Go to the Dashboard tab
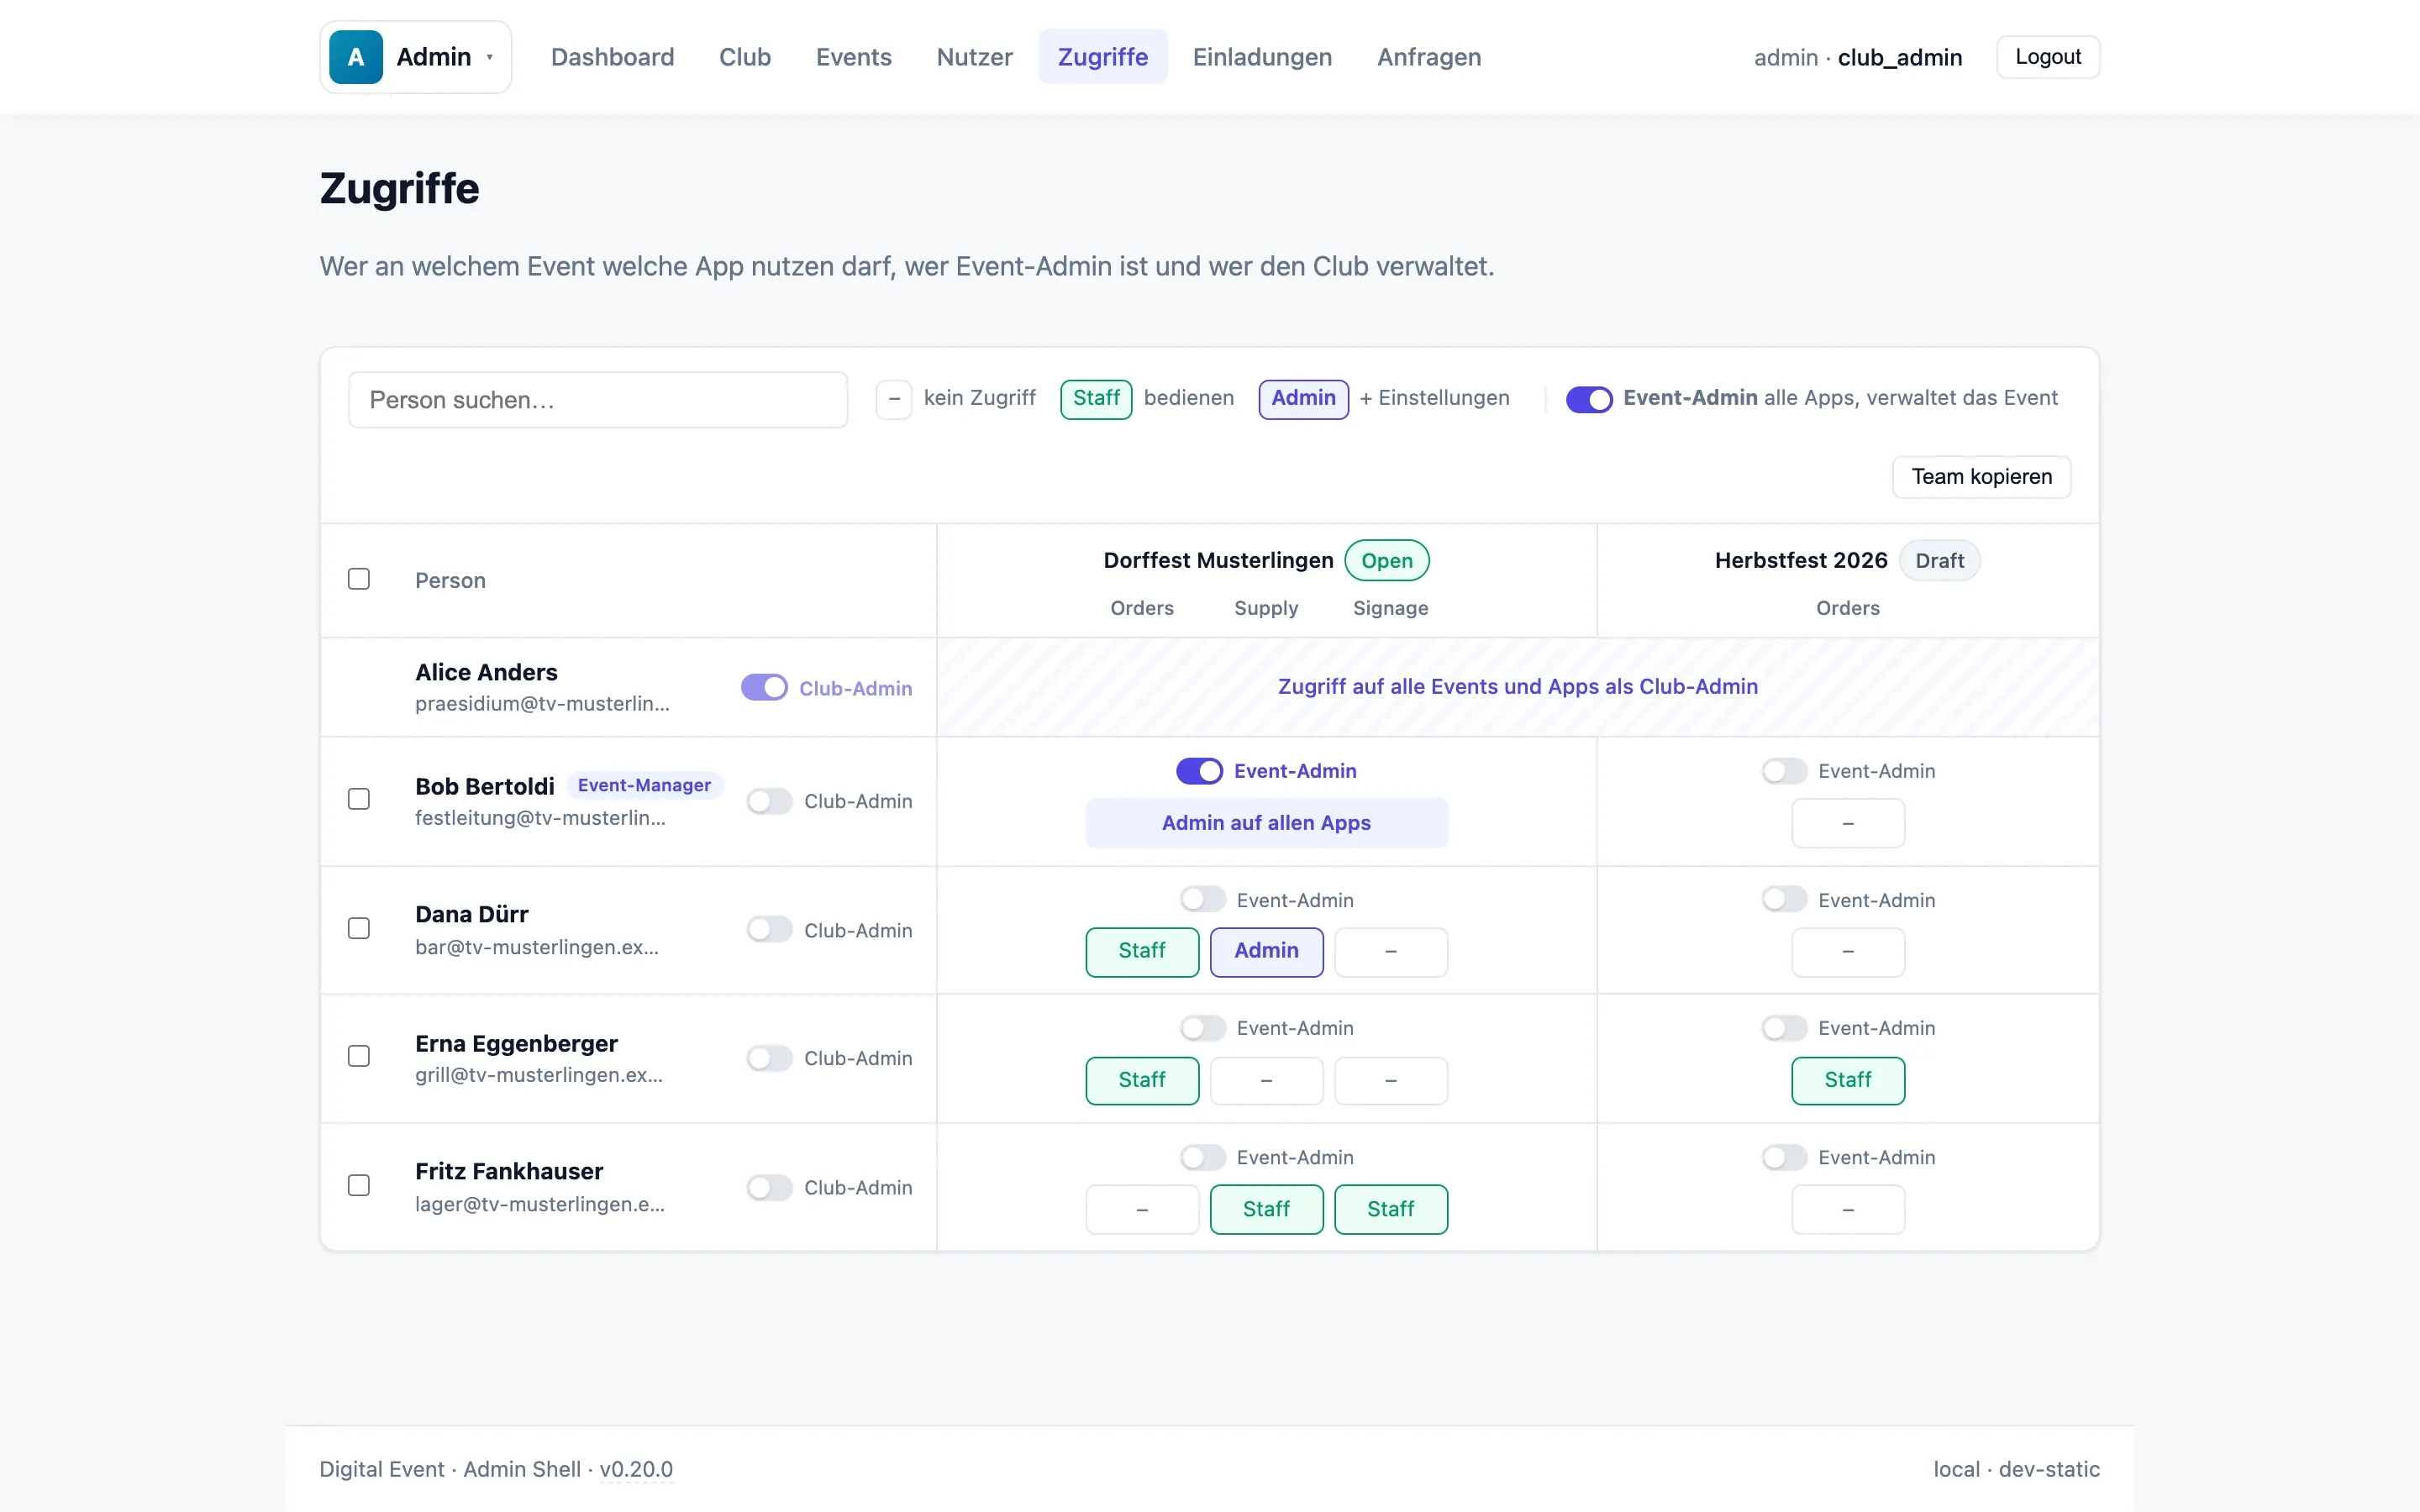Screen dimensions: 2420x1512 612,57
